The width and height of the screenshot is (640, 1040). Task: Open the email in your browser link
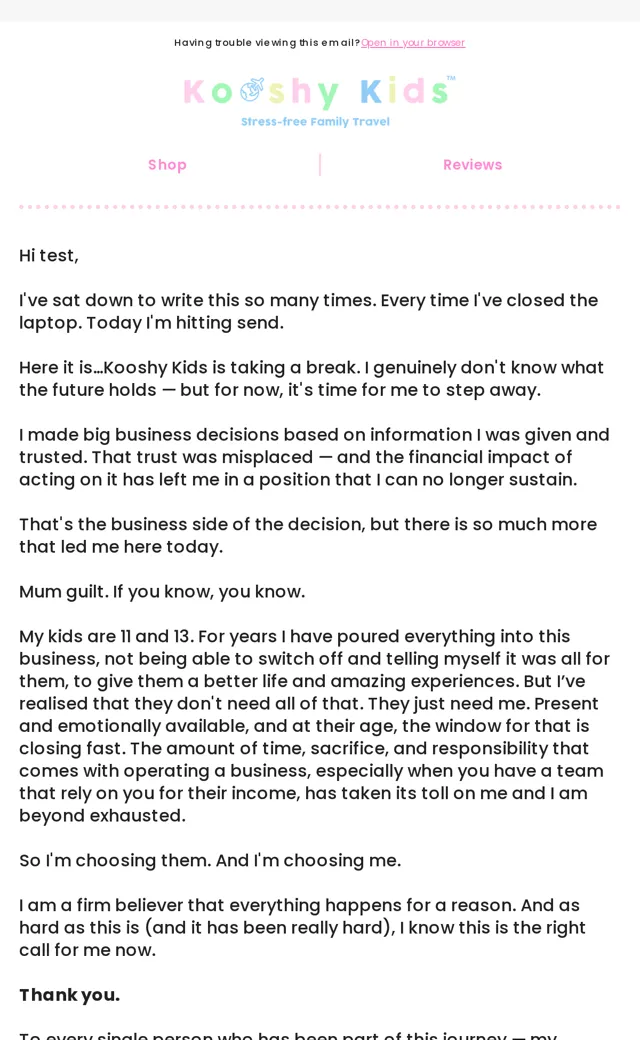[x=413, y=42]
